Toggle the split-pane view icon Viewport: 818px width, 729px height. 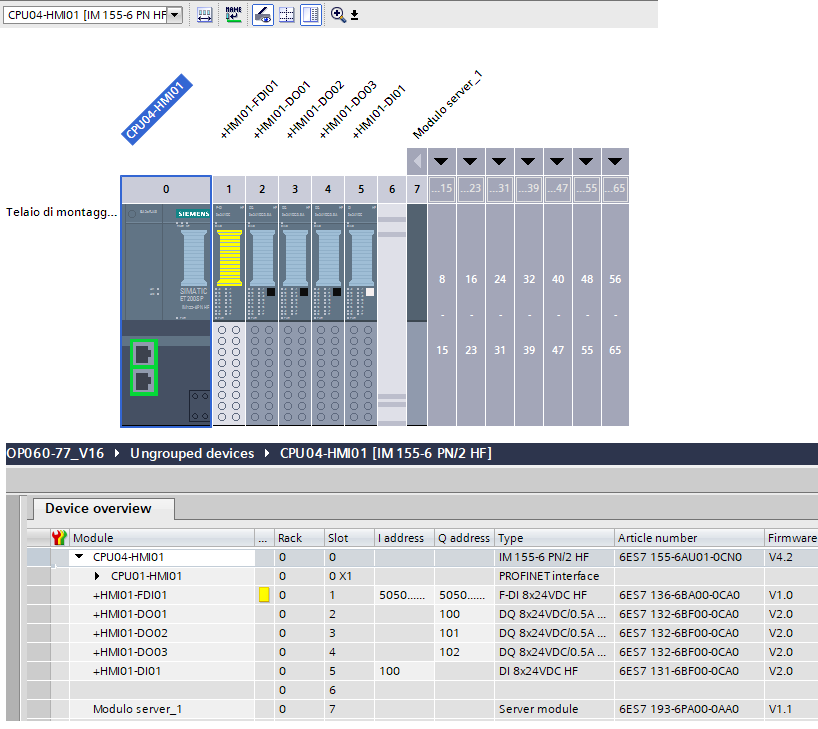pyautogui.click(x=310, y=15)
